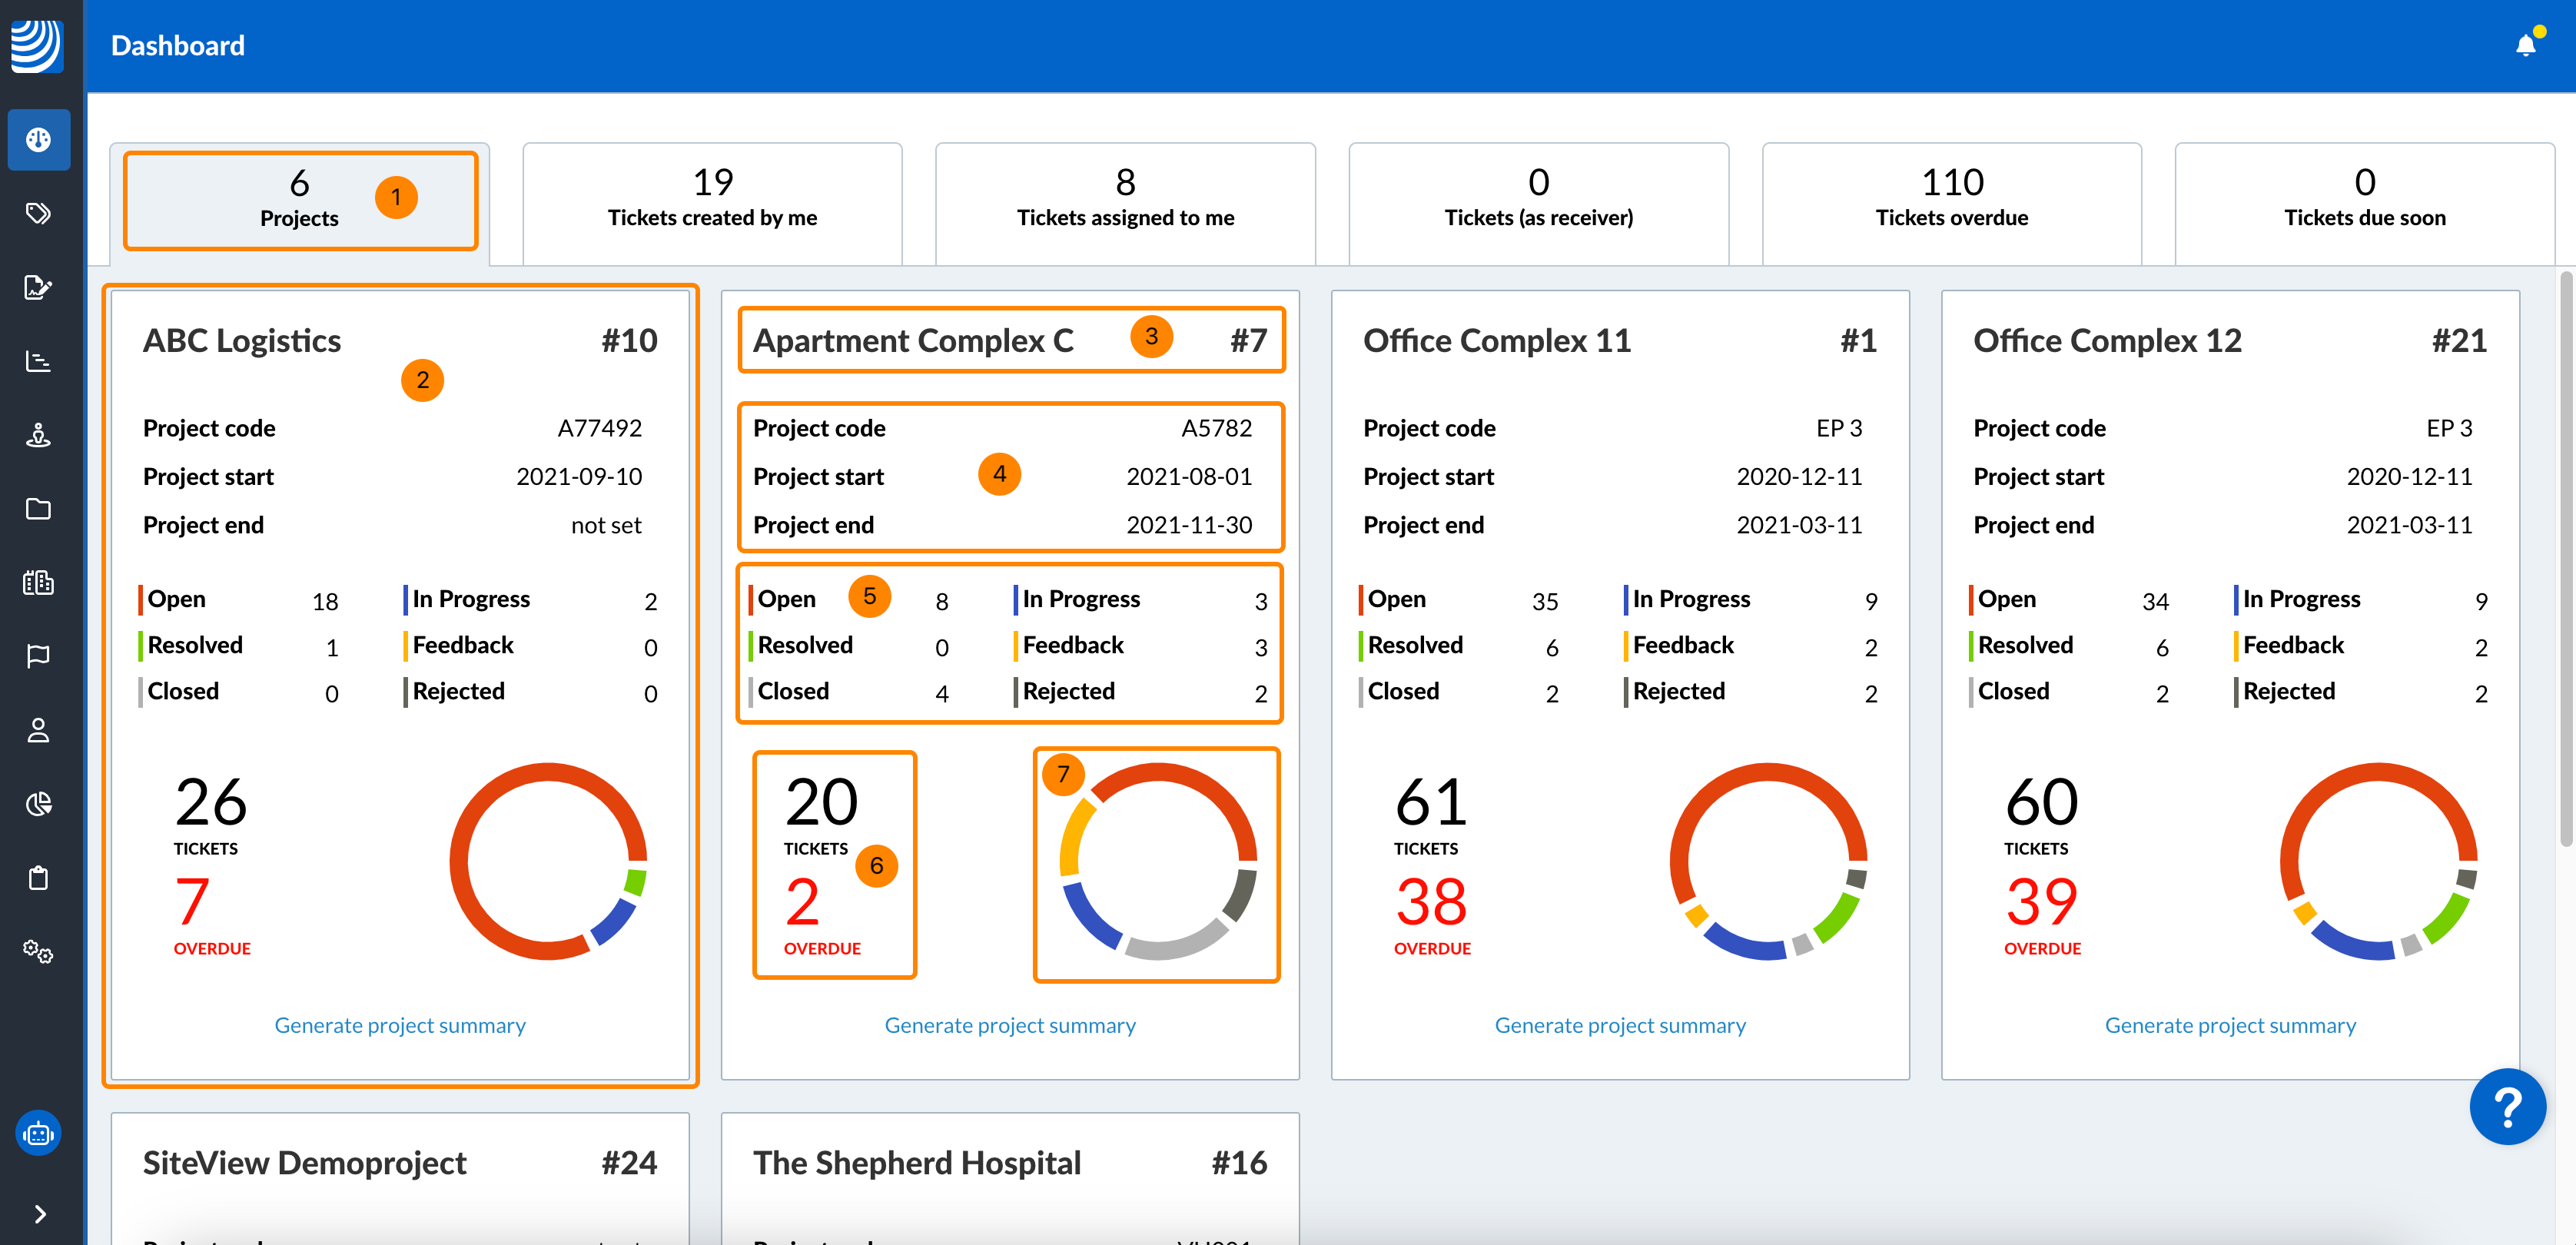The height and width of the screenshot is (1245, 2576).
Task: Open the clipboard icon in sidebar
Action: (38, 878)
